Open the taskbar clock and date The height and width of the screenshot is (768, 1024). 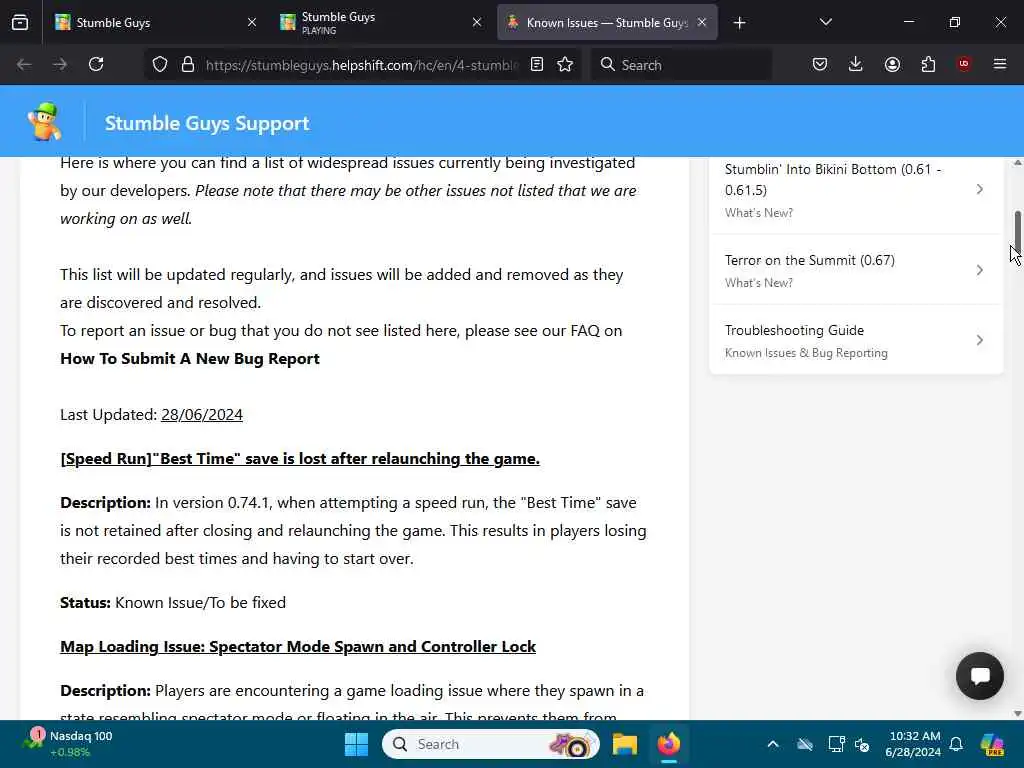click(914, 744)
